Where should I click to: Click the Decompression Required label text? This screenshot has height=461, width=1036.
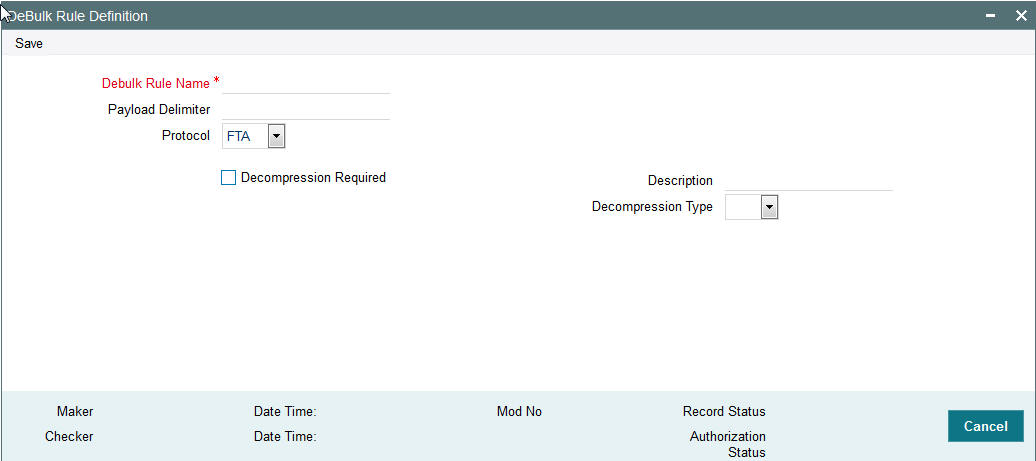pos(313,177)
